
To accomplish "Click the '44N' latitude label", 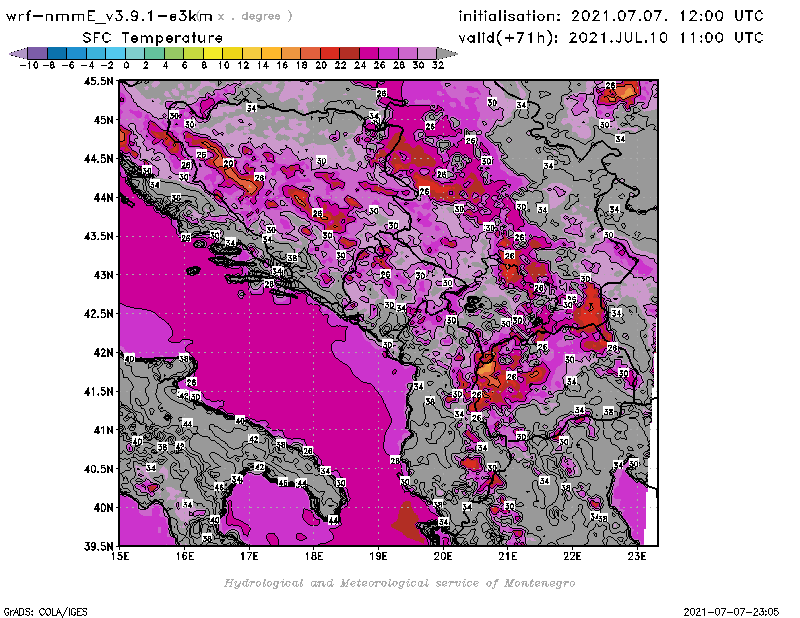I will point(103,197).
